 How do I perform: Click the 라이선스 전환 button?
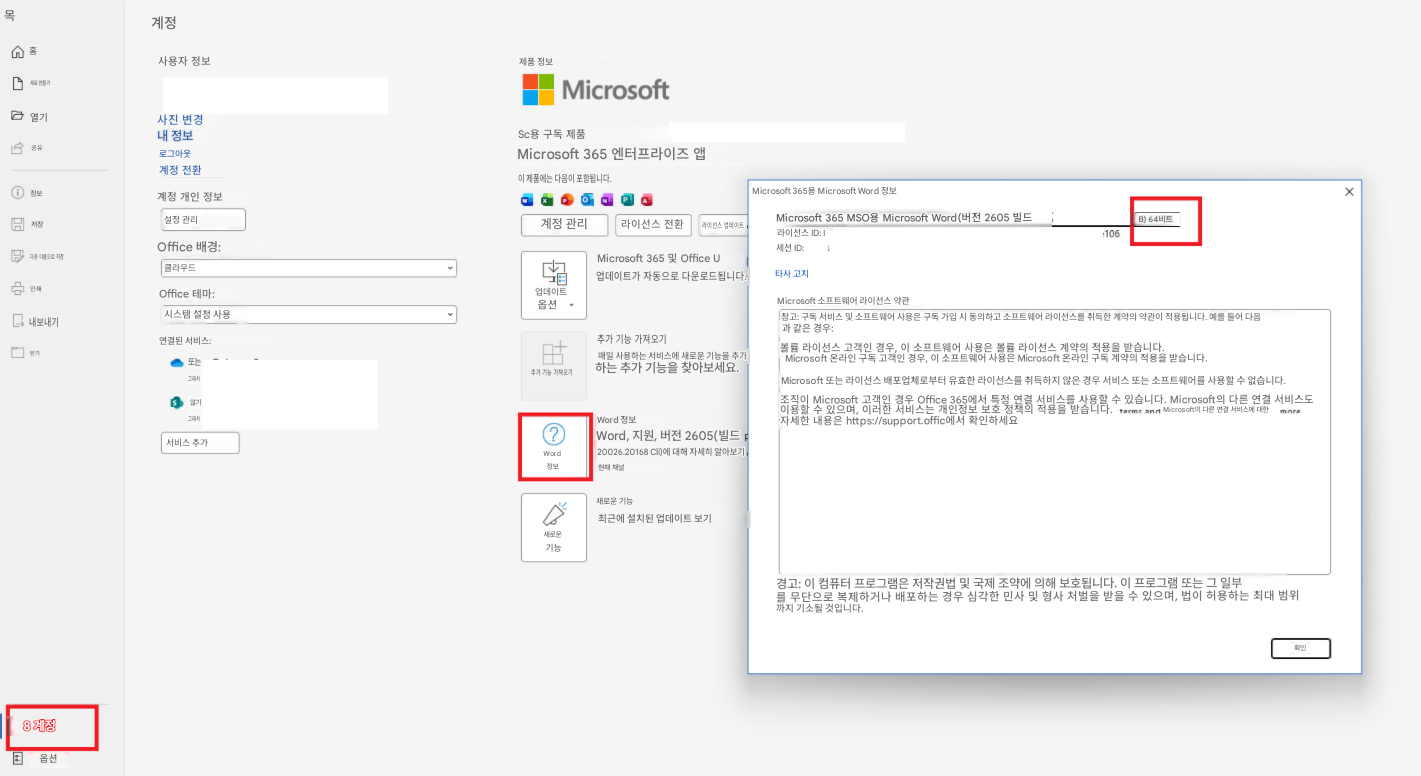[x=653, y=224]
